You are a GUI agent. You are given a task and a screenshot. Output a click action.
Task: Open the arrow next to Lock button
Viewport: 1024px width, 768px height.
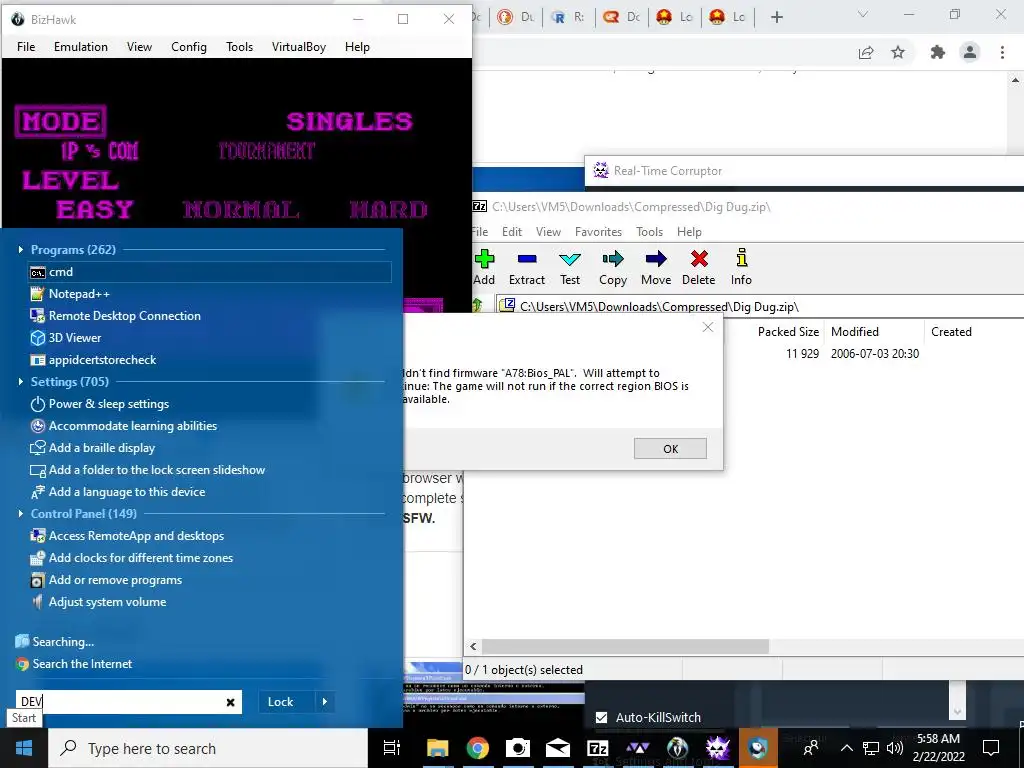pyautogui.click(x=325, y=701)
